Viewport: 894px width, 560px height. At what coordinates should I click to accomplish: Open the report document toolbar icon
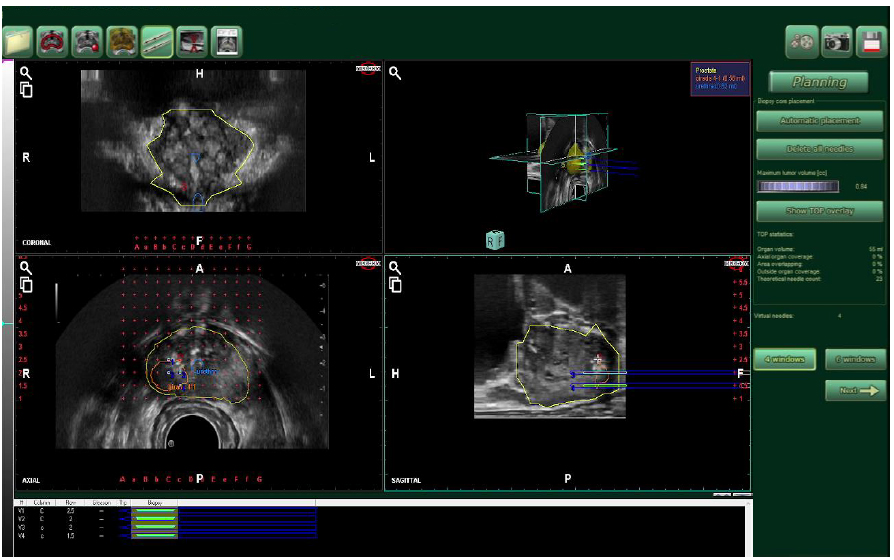click(226, 41)
